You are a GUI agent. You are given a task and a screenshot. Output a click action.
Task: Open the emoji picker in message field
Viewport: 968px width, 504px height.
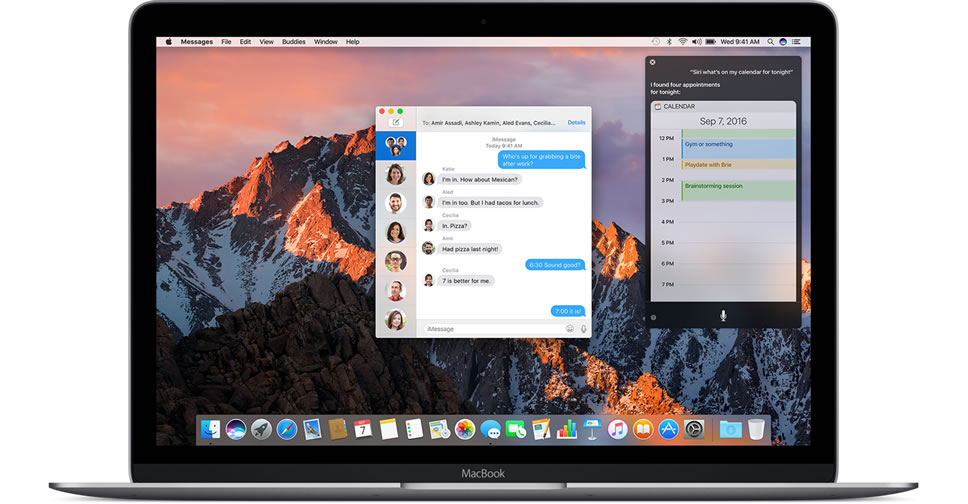pyautogui.click(x=570, y=329)
